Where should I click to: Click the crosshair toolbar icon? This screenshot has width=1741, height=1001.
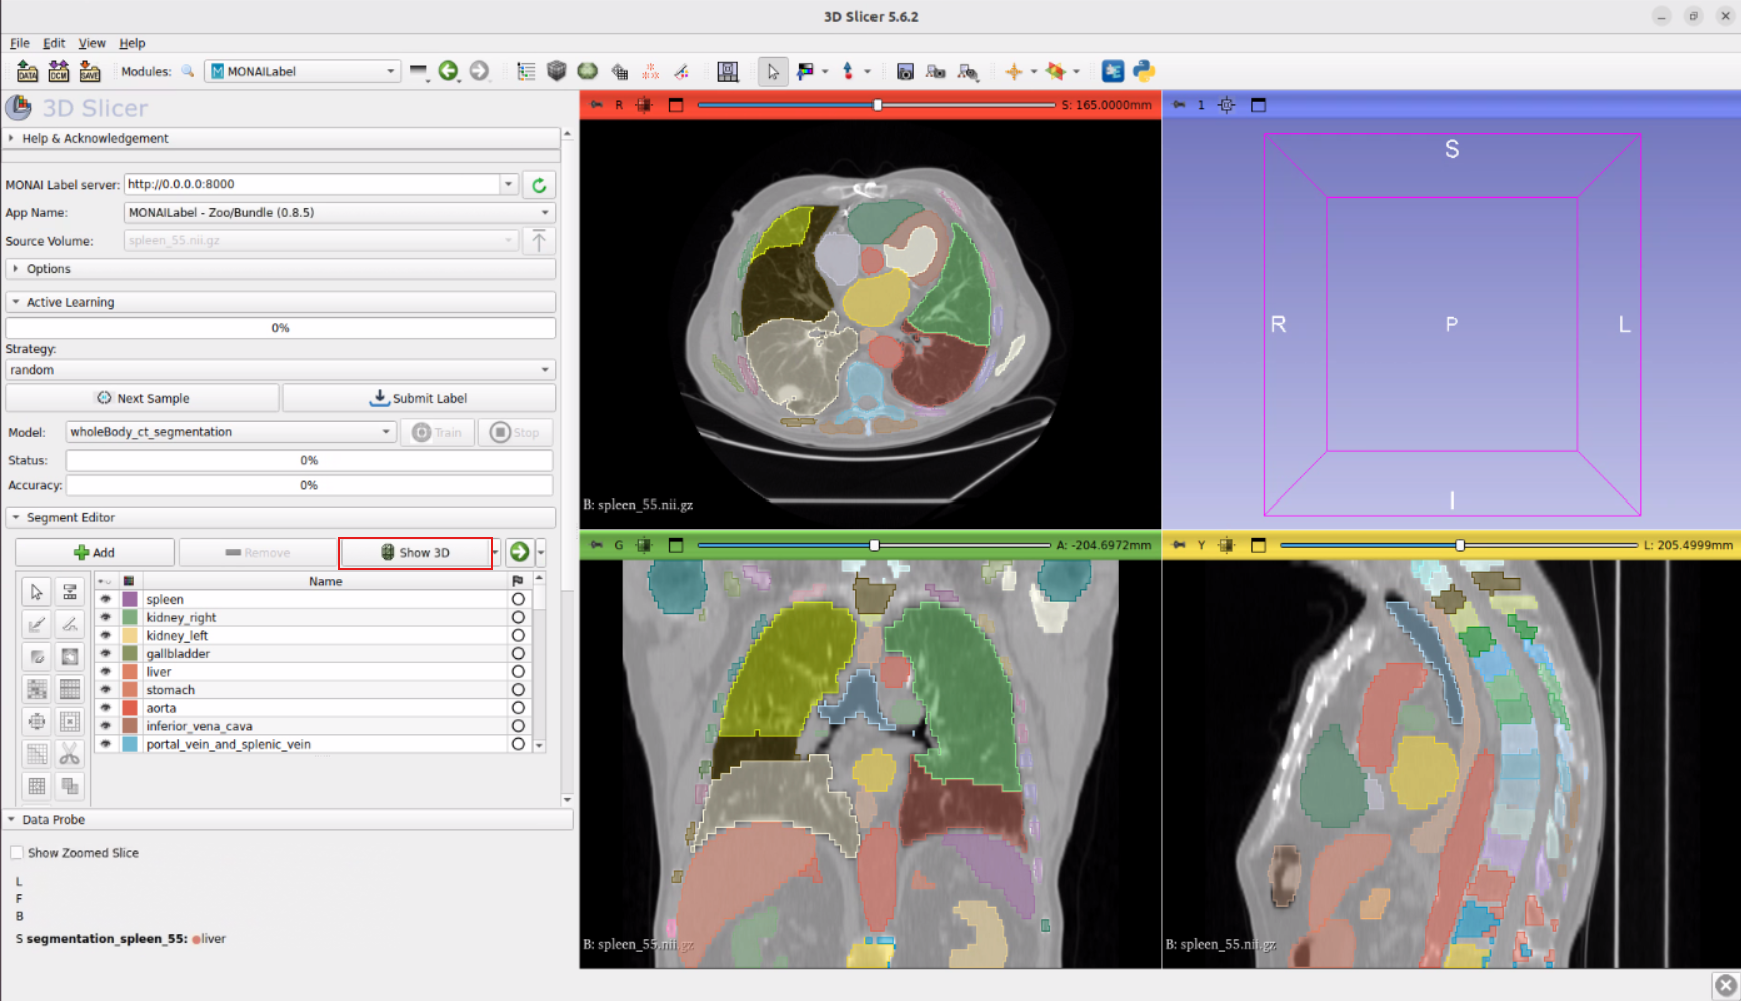pos(1014,71)
